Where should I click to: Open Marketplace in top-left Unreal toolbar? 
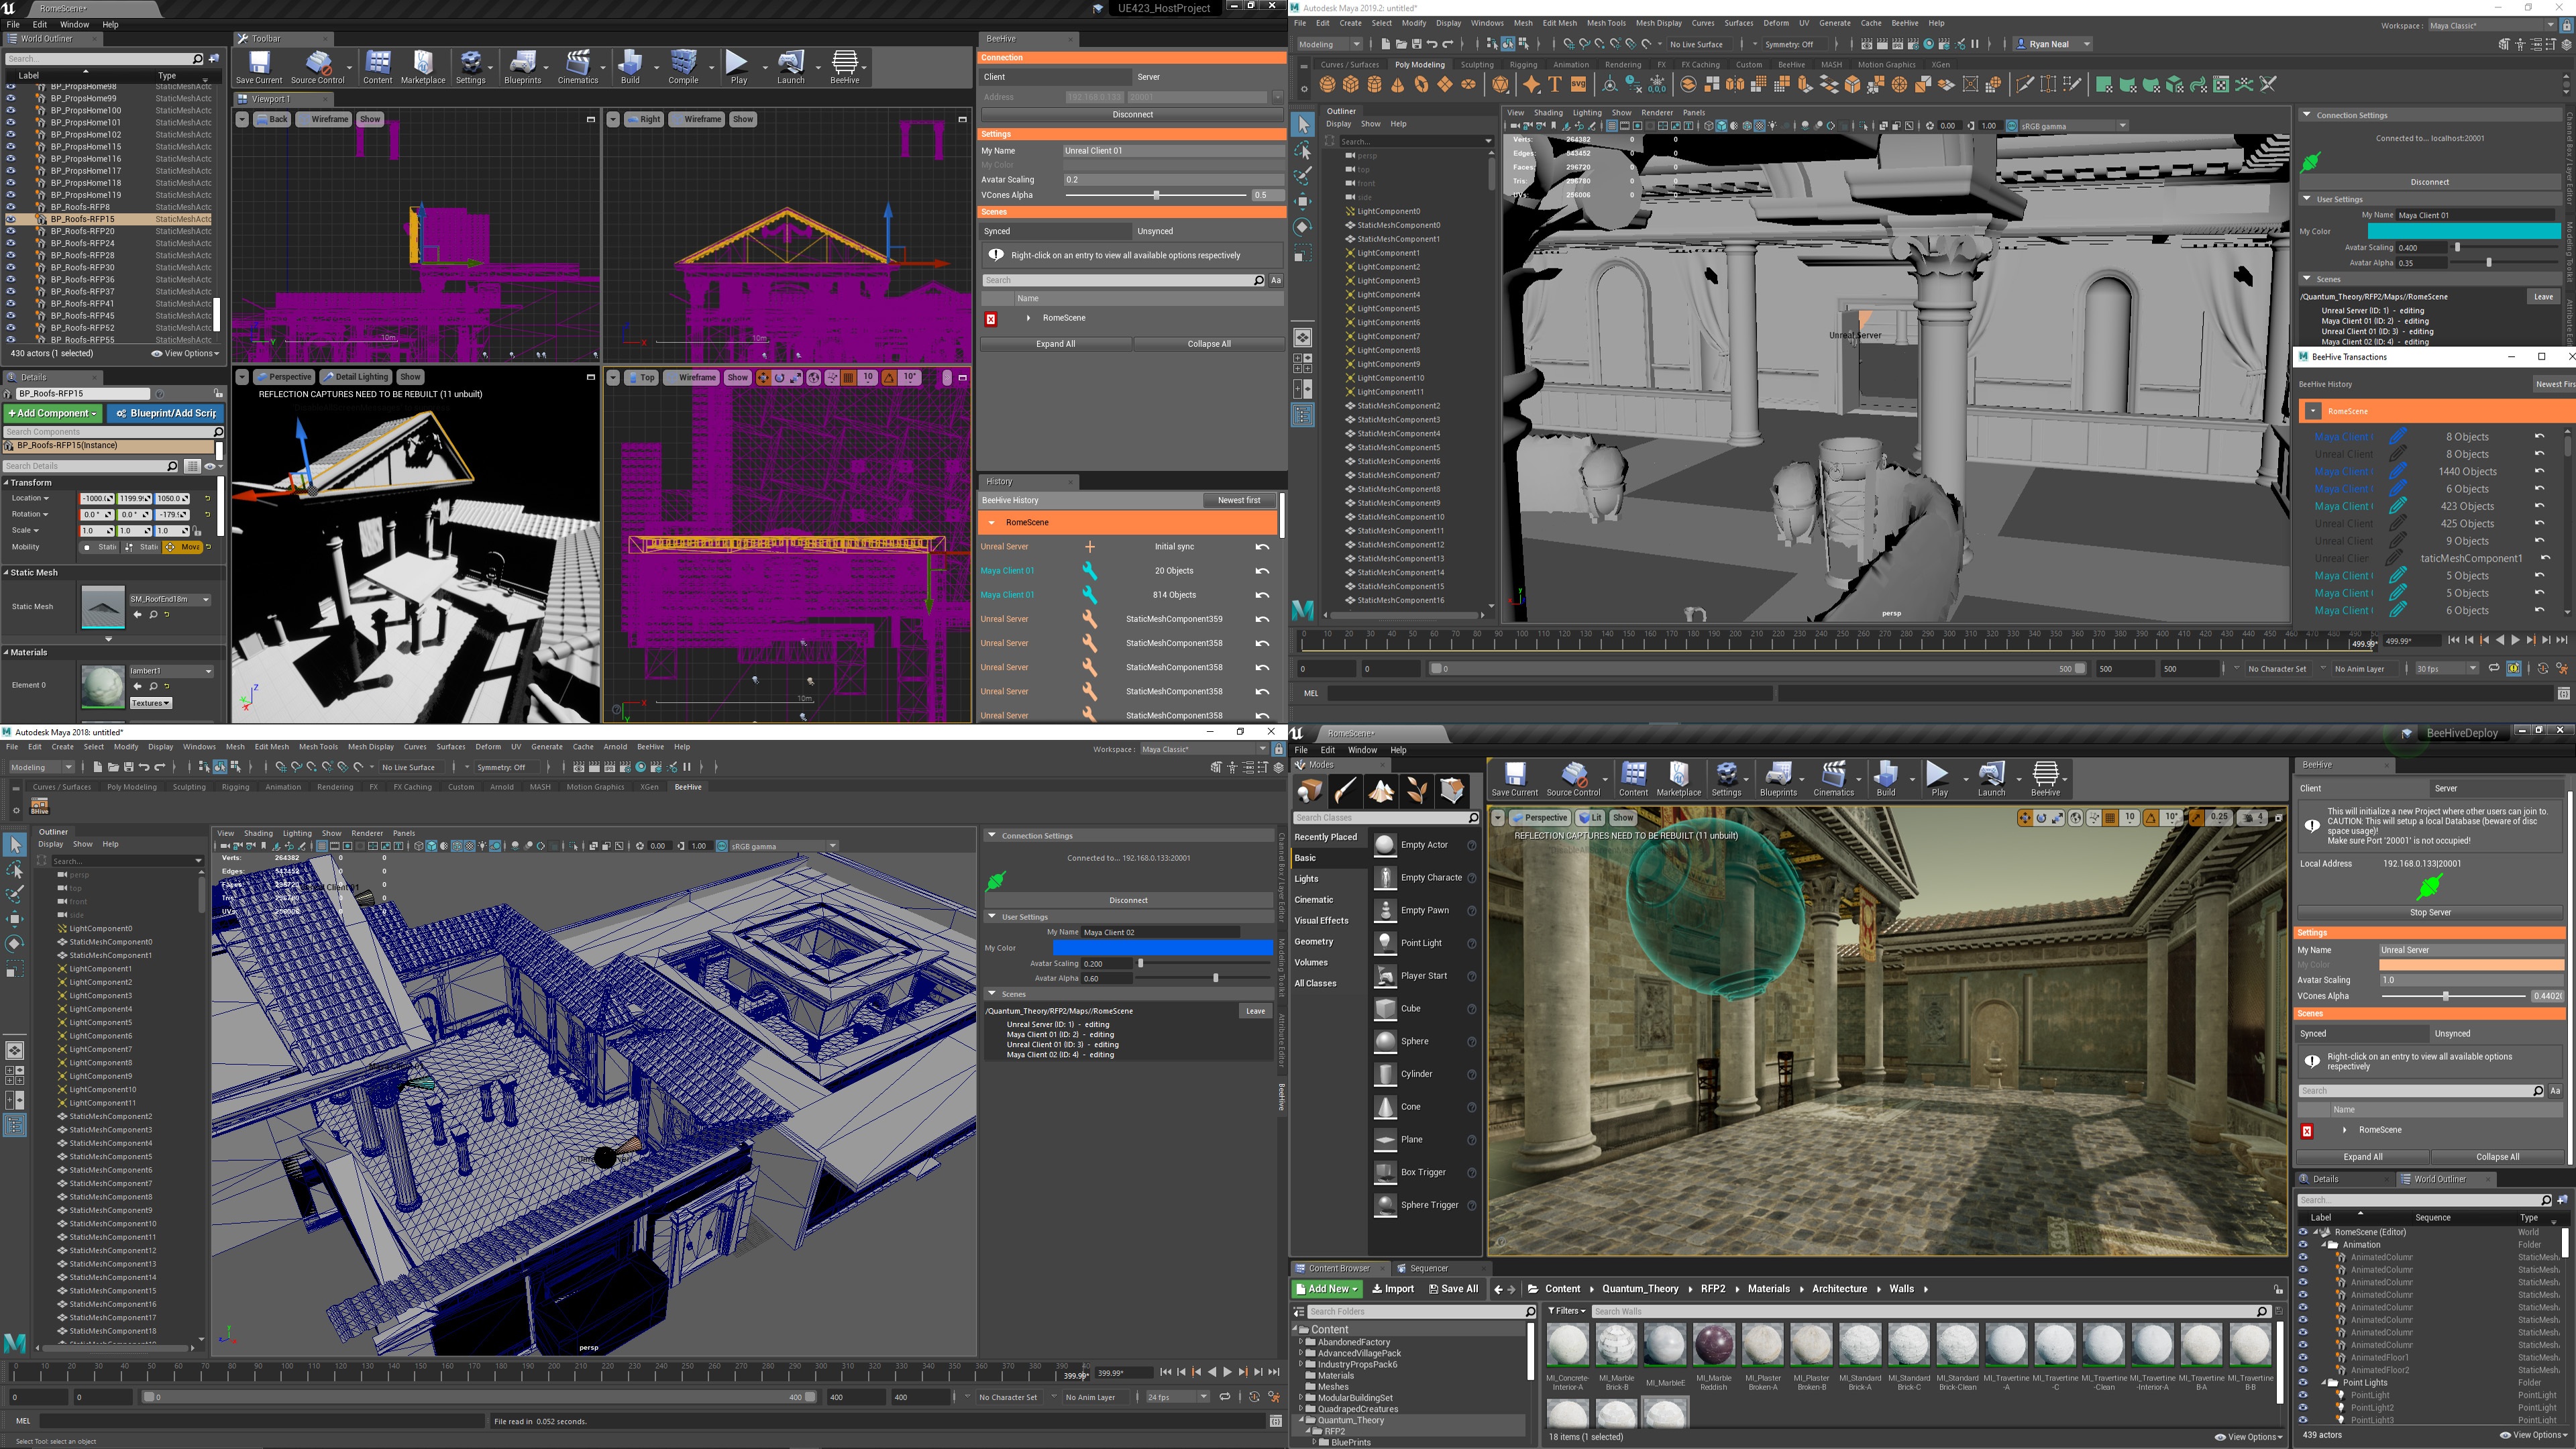[423, 67]
